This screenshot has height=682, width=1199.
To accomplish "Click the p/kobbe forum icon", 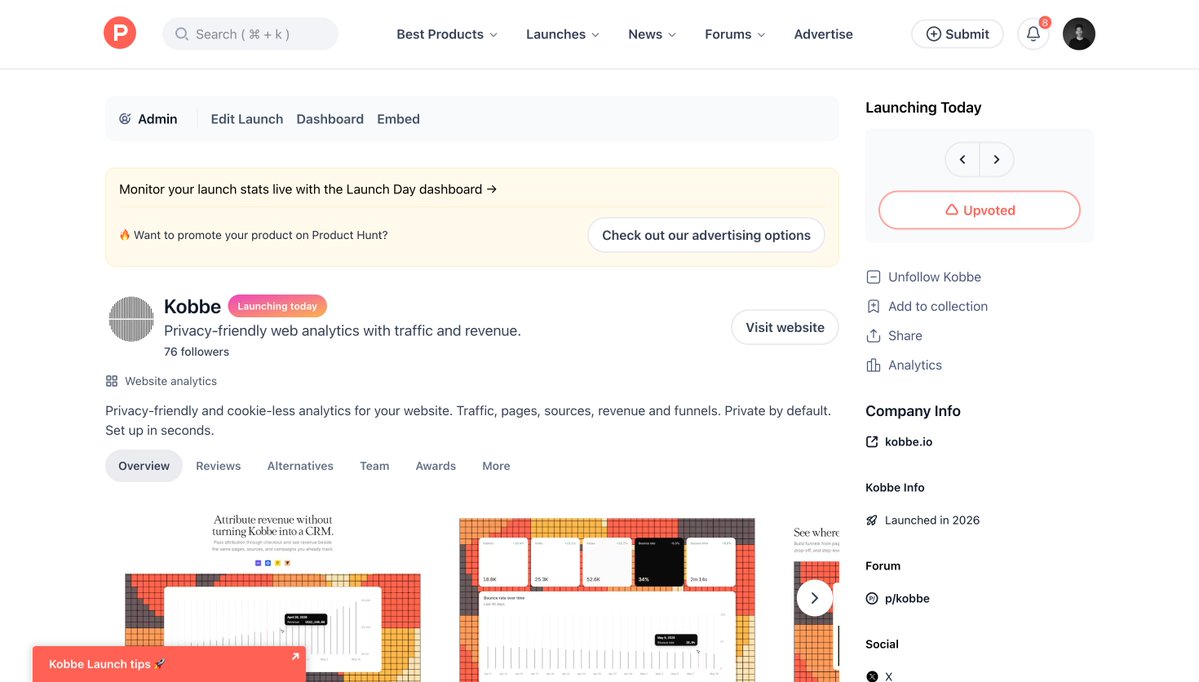I will 872,598.
